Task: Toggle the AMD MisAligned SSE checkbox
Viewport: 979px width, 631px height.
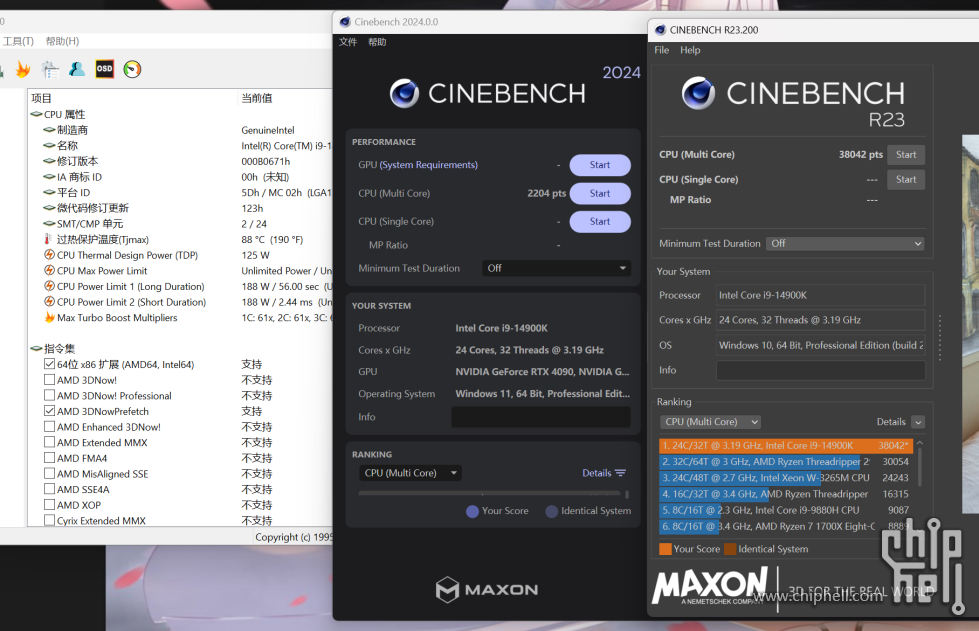Action: [49, 473]
